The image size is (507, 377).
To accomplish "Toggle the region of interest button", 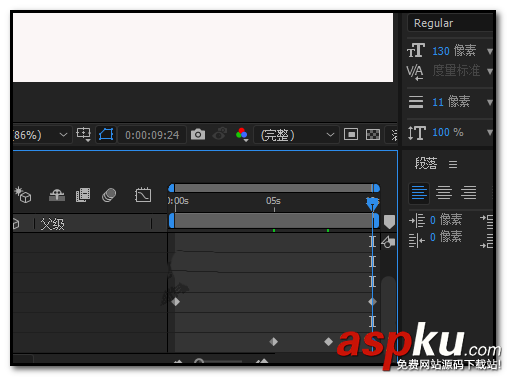I will click(x=351, y=134).
